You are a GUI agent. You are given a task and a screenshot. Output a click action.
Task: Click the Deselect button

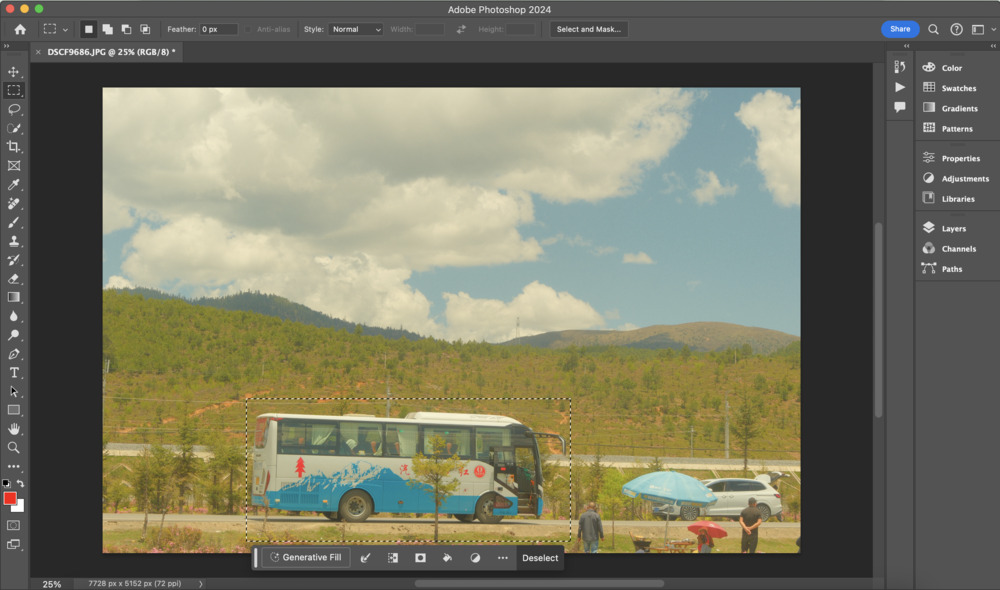[x=540, y=558]
